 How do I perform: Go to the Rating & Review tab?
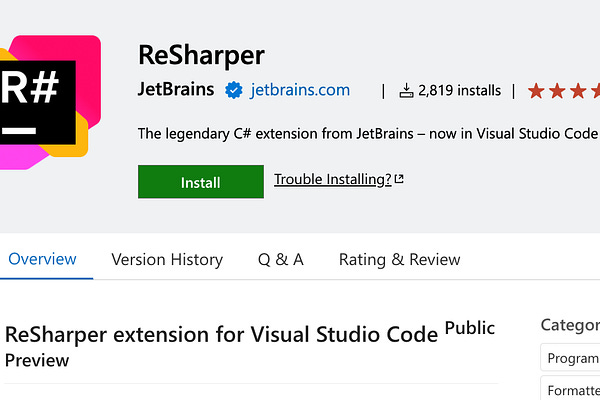(399, 260)
